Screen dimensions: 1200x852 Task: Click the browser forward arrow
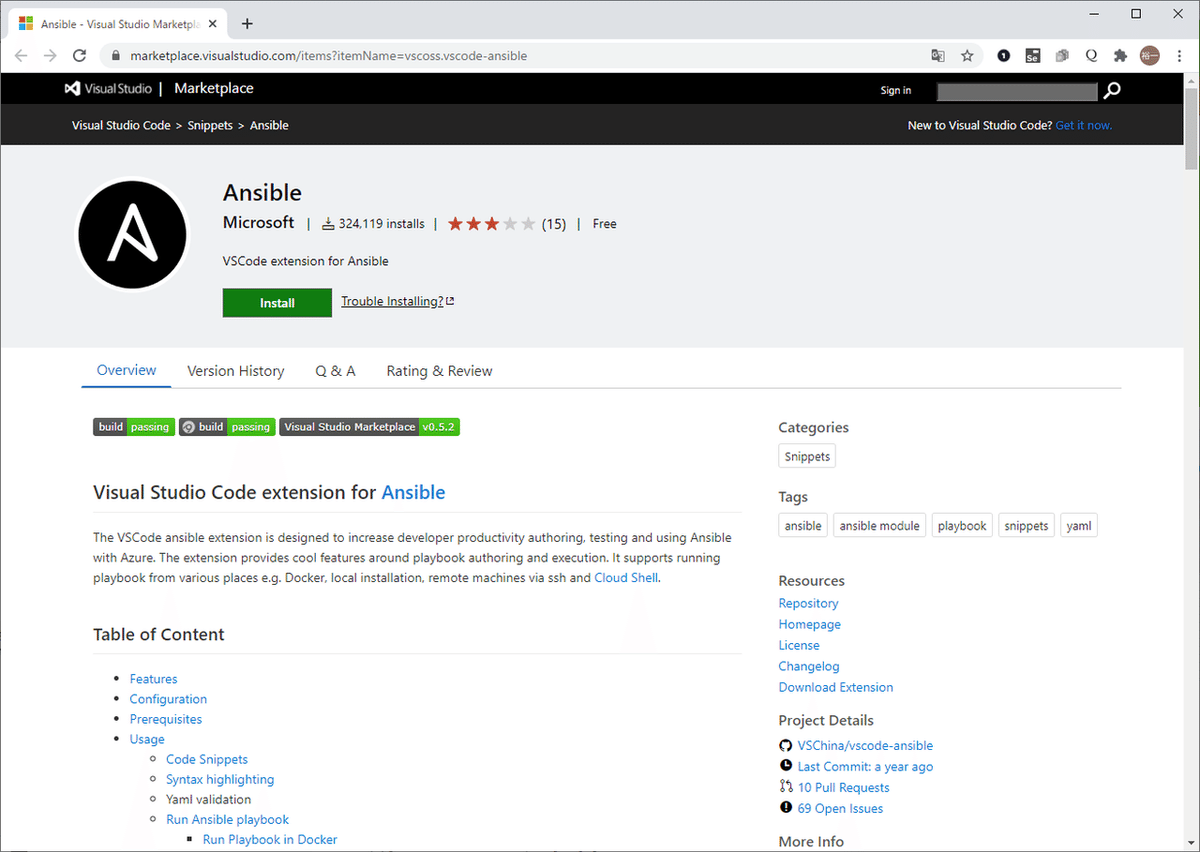pos(50,56)
